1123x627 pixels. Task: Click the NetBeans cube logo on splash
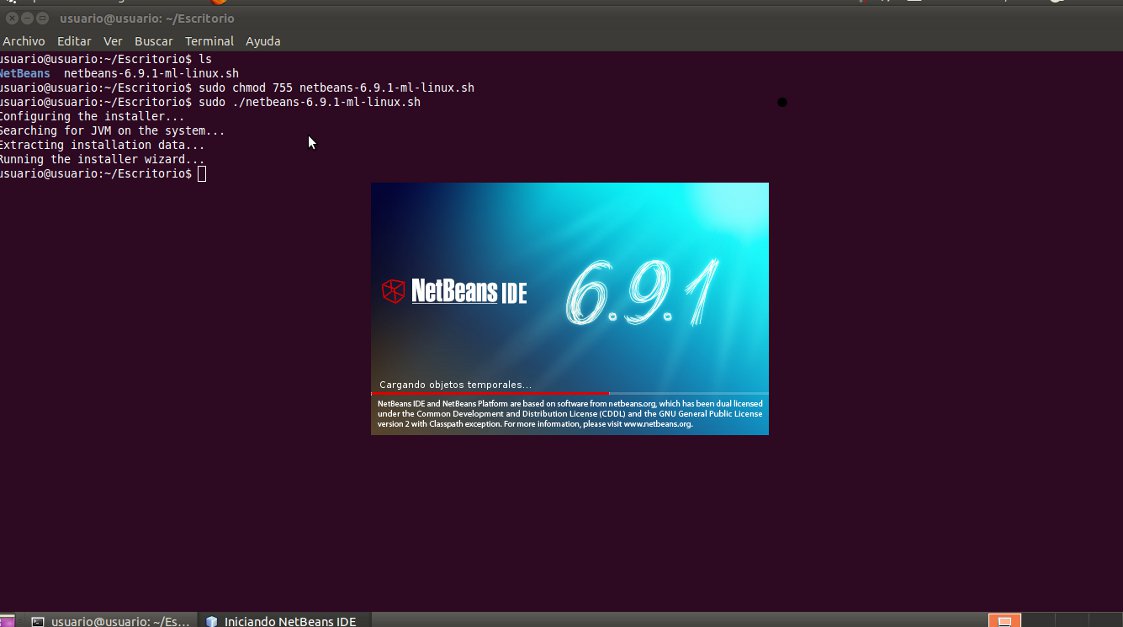click(393, 291)
